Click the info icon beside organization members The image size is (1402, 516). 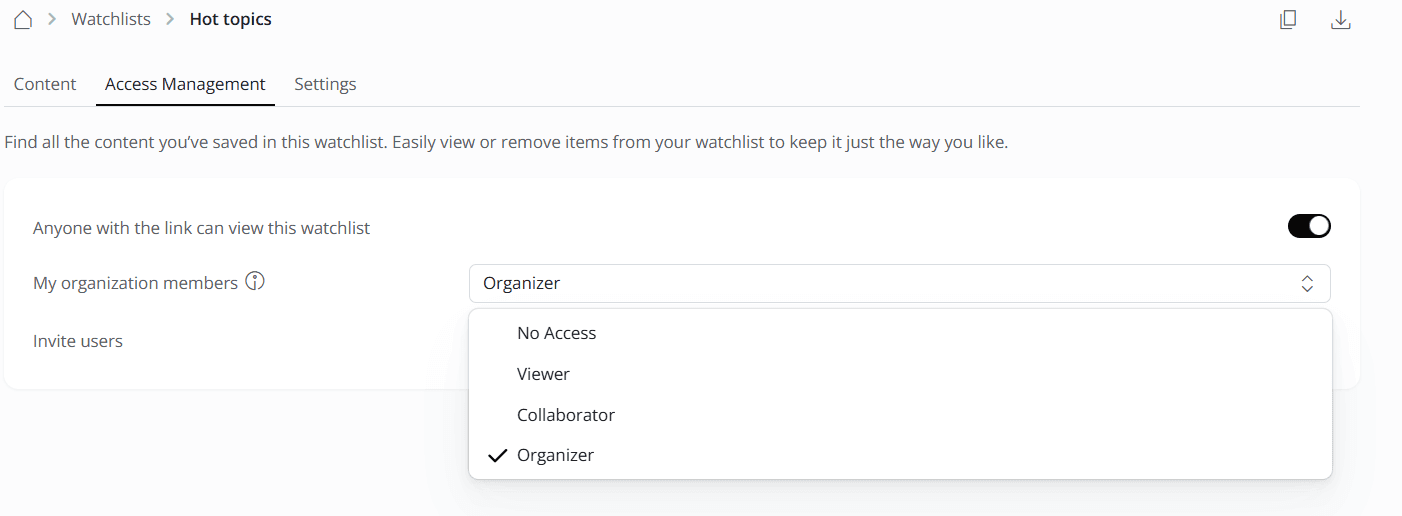[255, 282]
